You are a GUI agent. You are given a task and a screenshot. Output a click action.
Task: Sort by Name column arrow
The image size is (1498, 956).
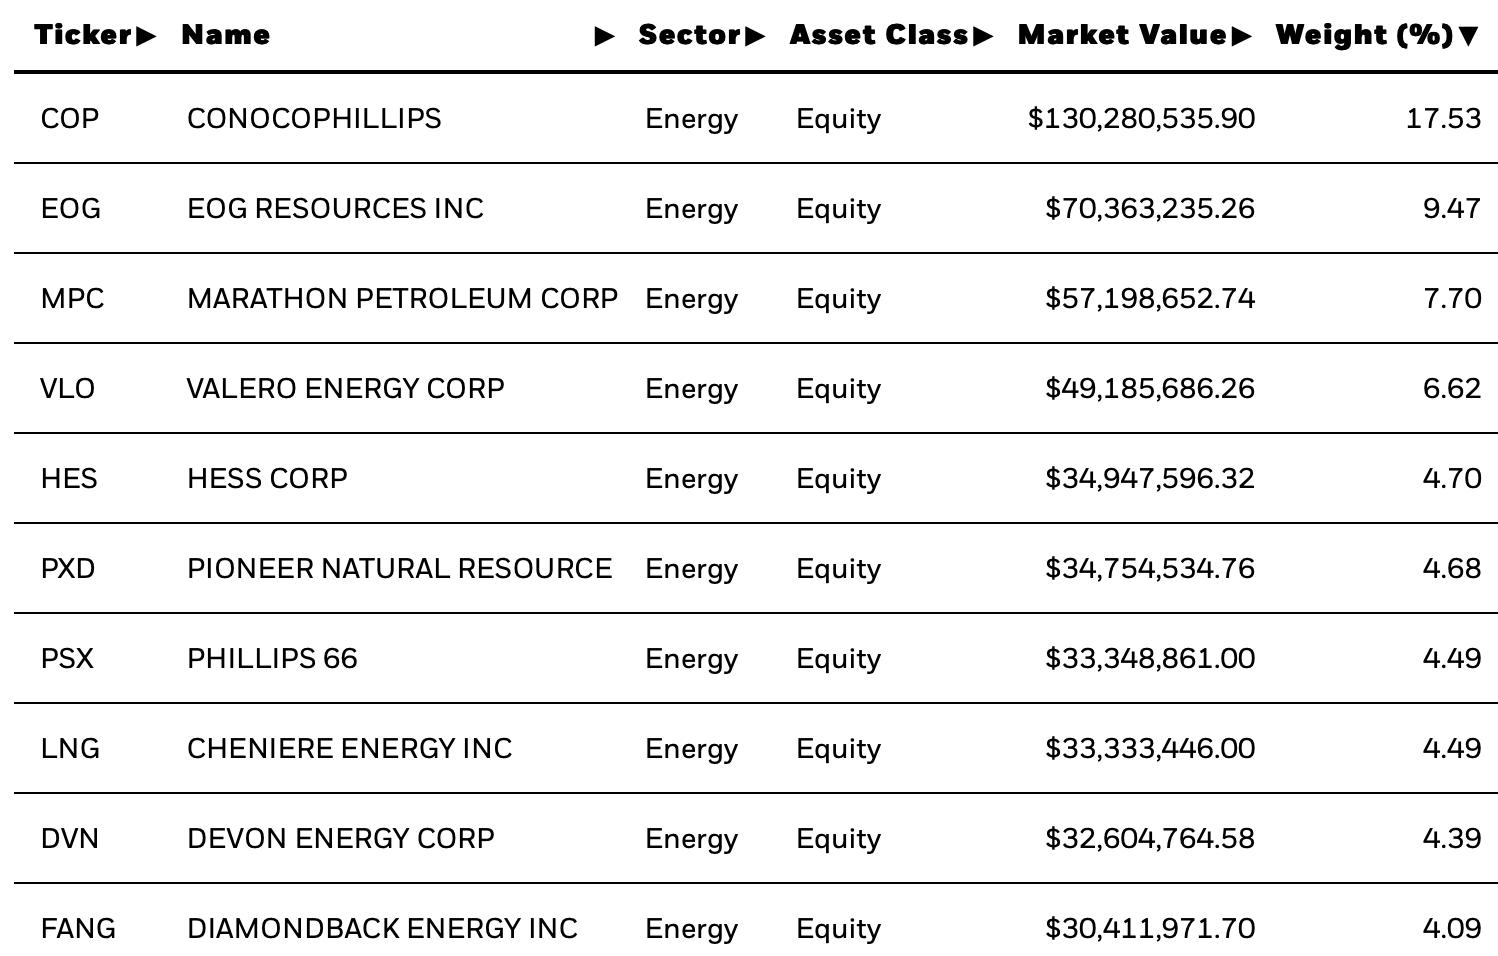604,36
